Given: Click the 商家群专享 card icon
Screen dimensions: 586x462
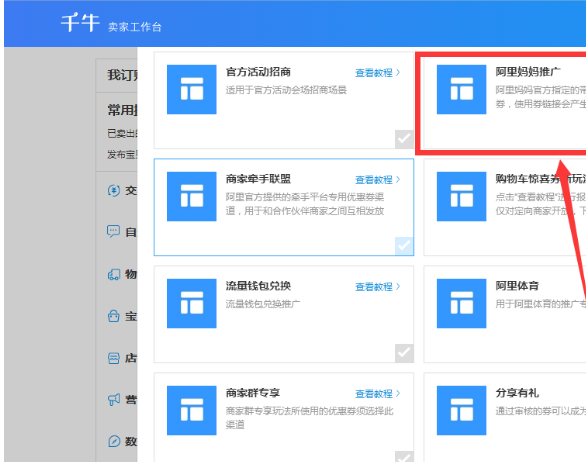Looking at the screenshot, I should point(191,410).
